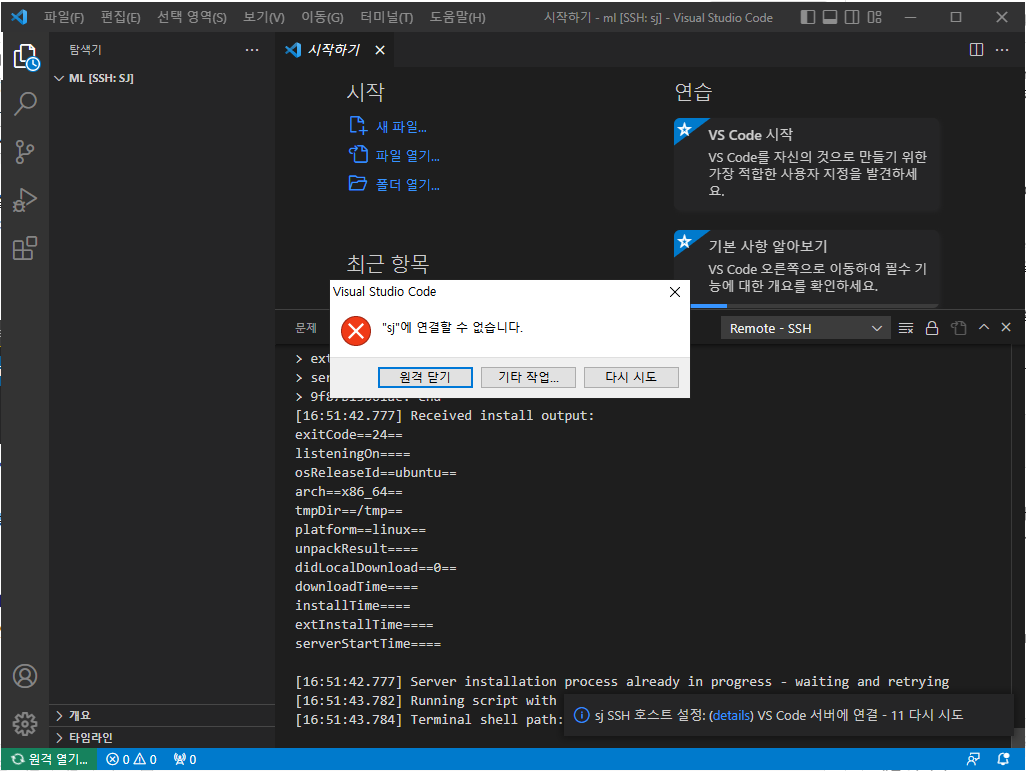Open the feedback icon in status bar

(x=973, y=759)
